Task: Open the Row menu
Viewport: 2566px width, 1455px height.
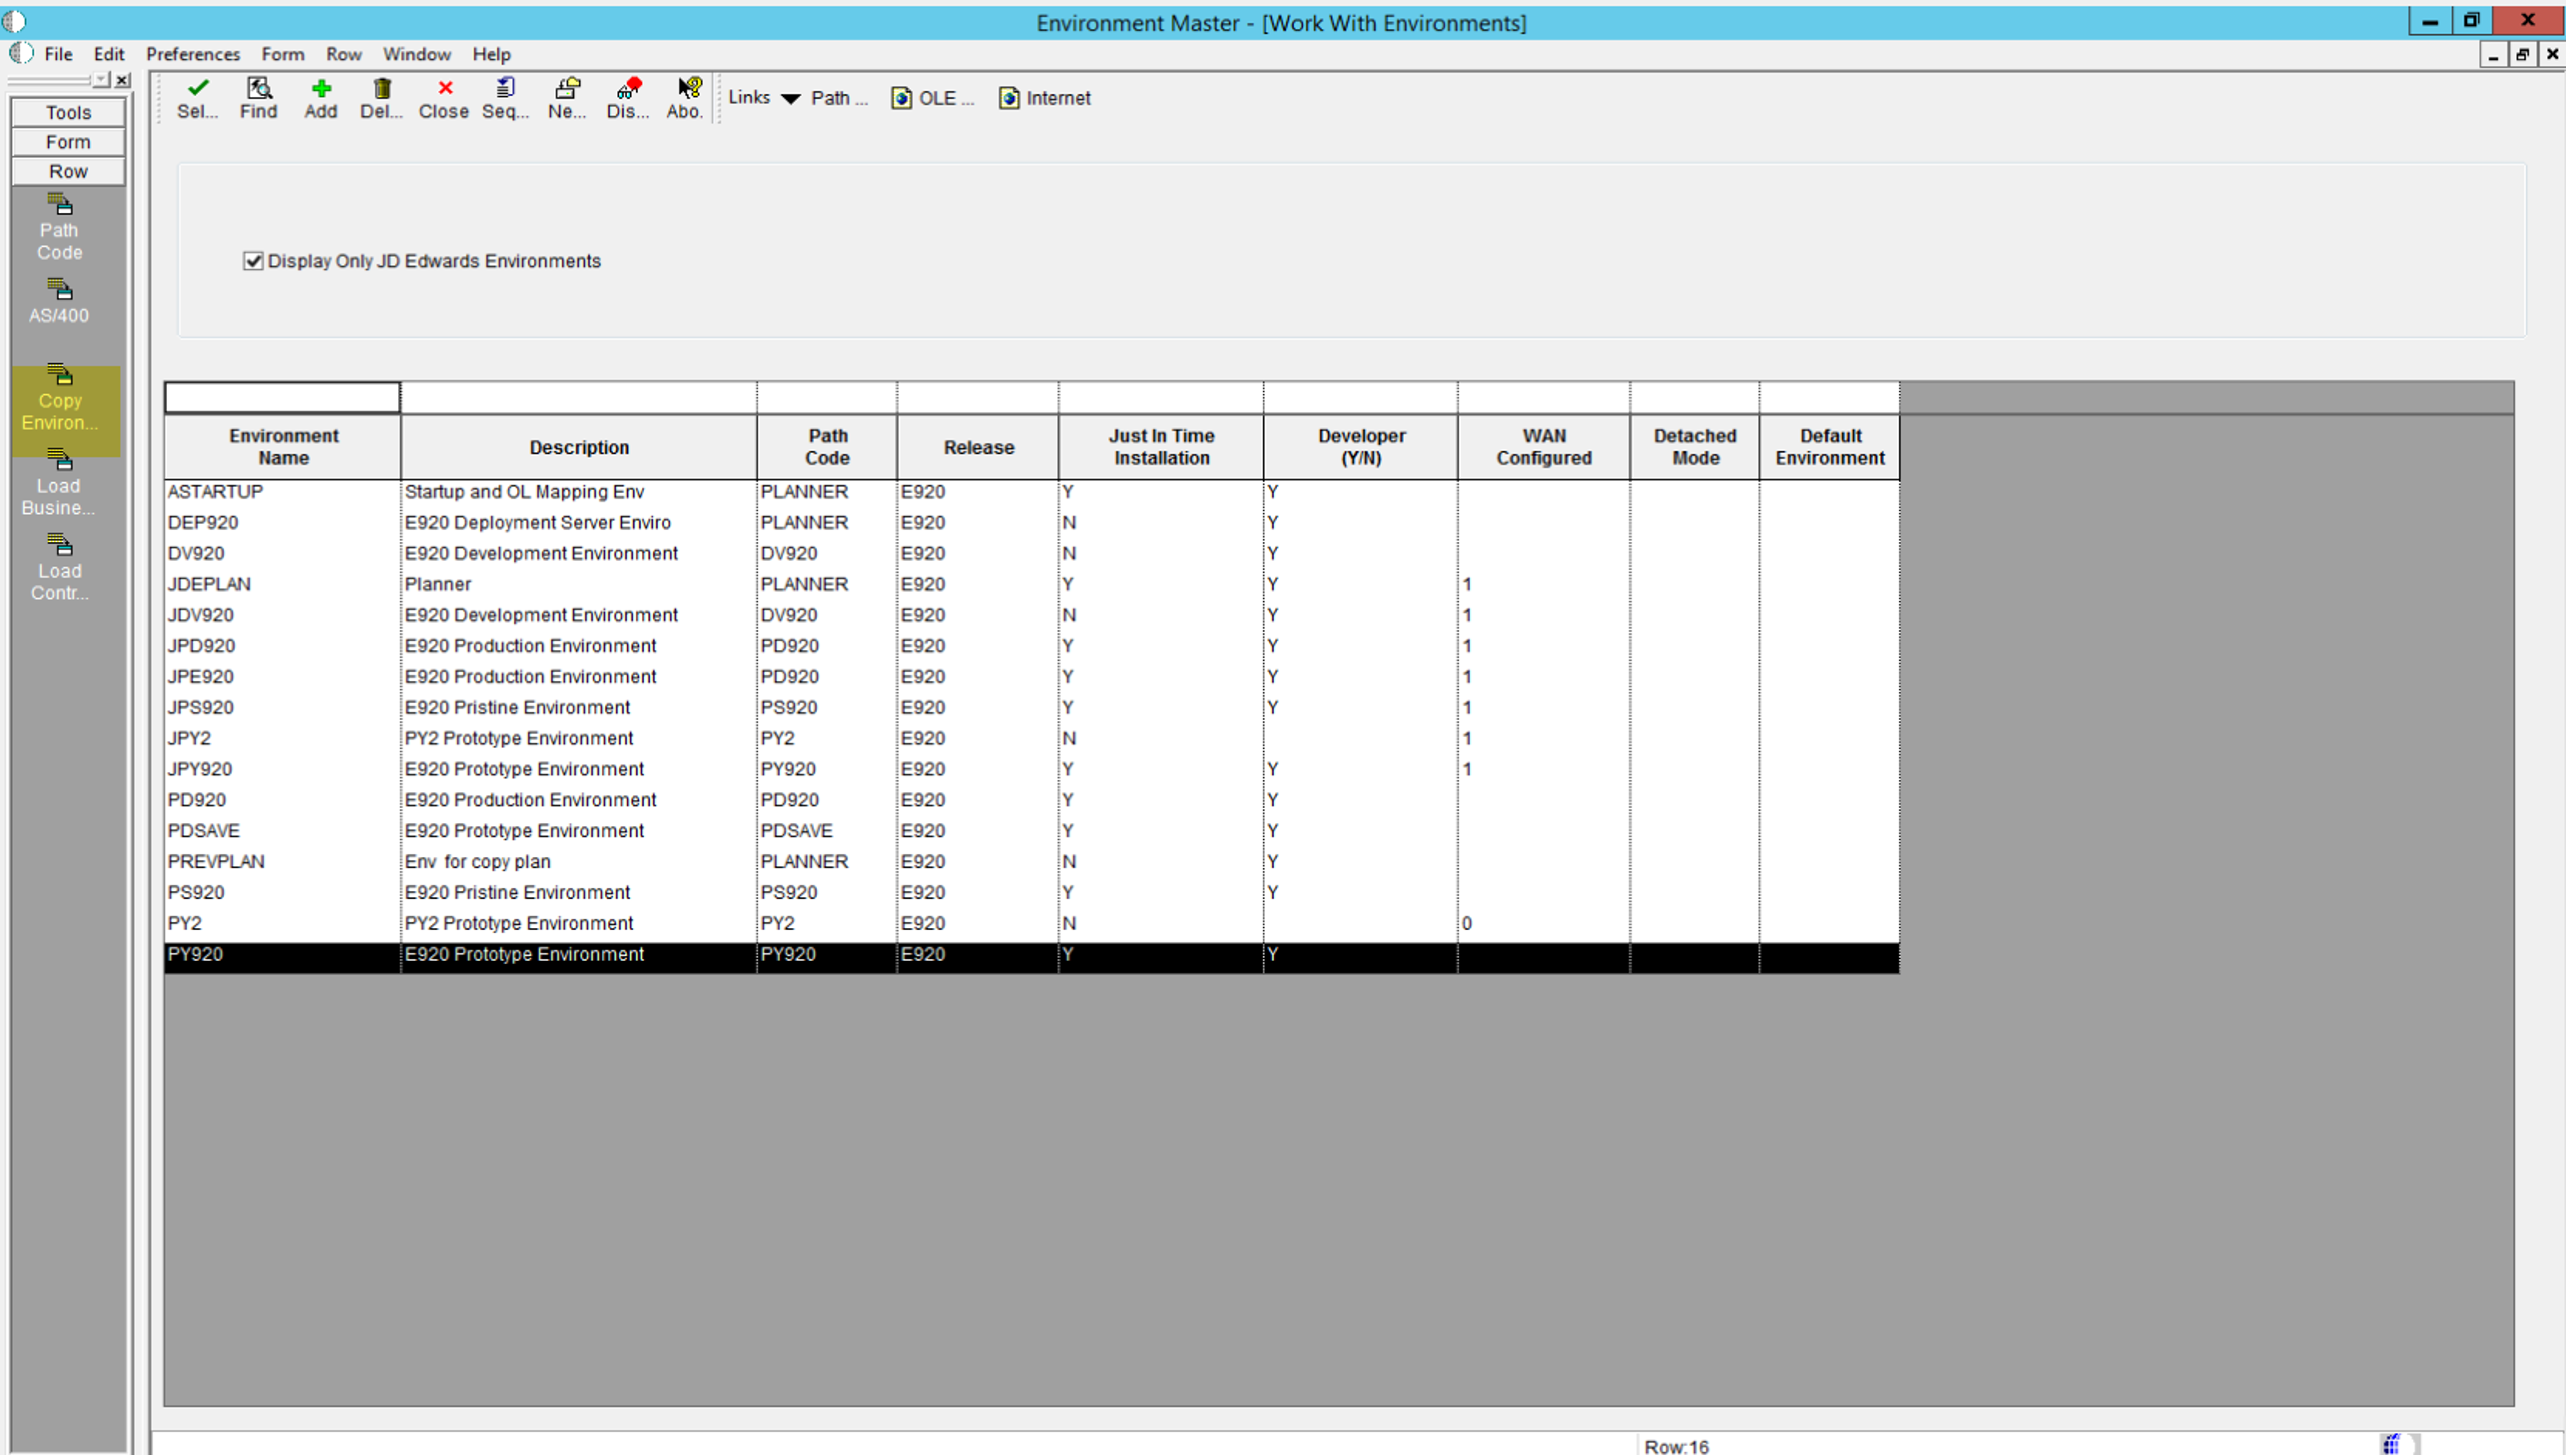Action: point(344,54)
